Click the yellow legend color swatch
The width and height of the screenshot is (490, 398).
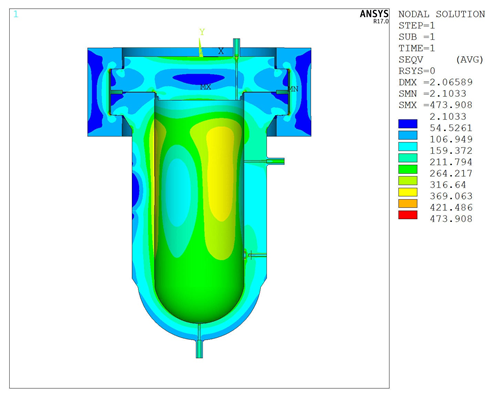pos(407,192)
